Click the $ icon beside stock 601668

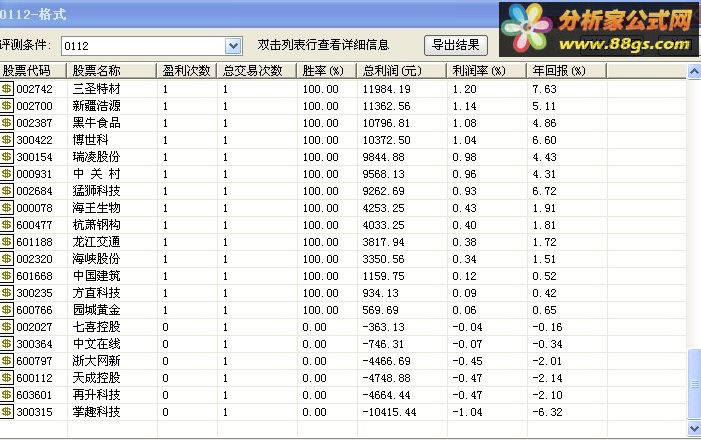(7, 275)
